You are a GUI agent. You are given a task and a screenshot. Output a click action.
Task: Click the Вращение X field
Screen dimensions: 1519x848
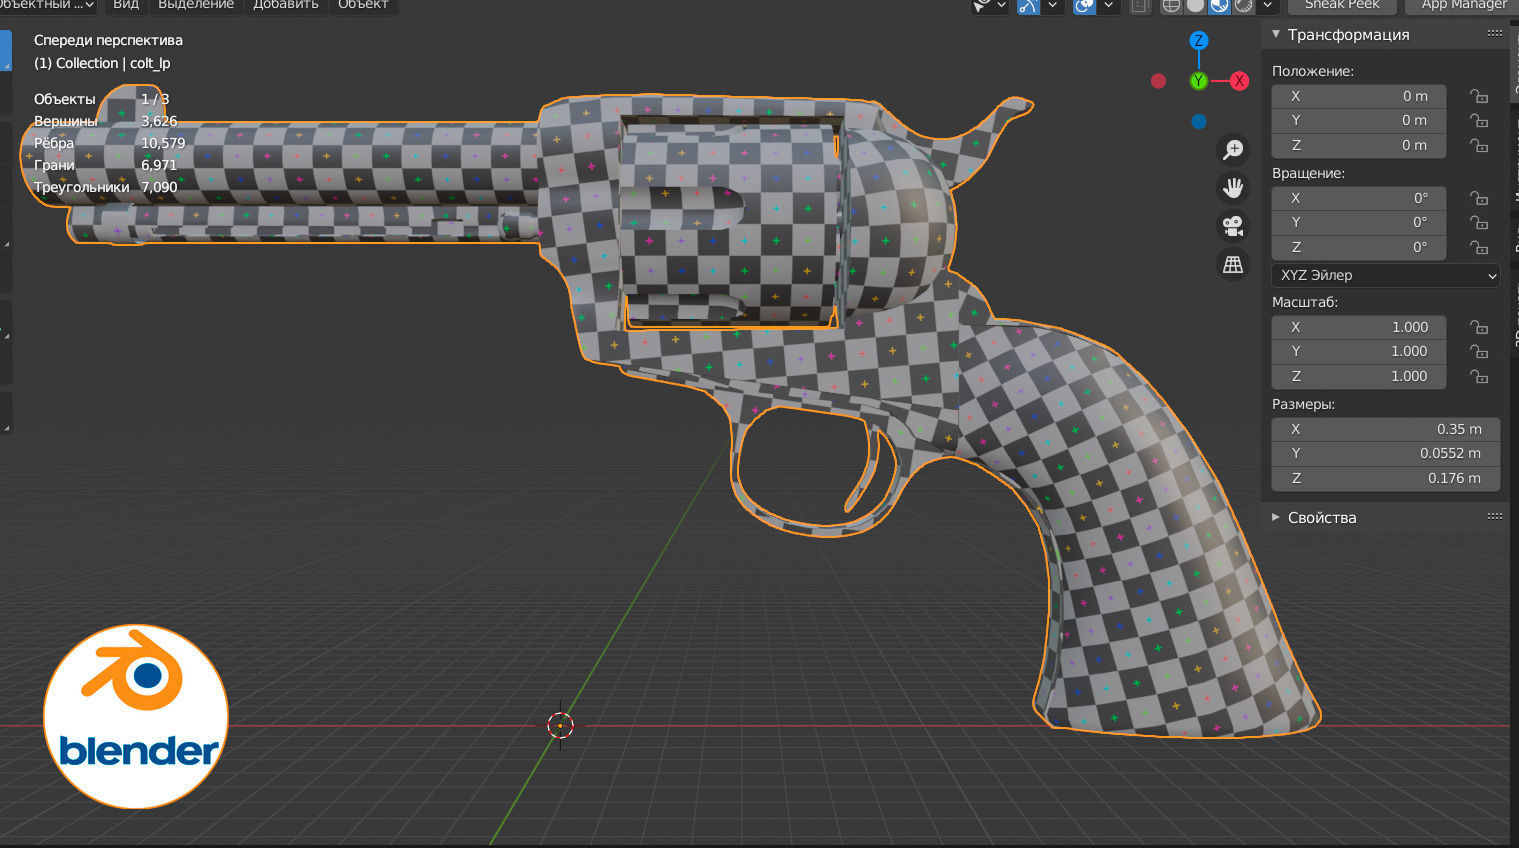coord(1358,198)
